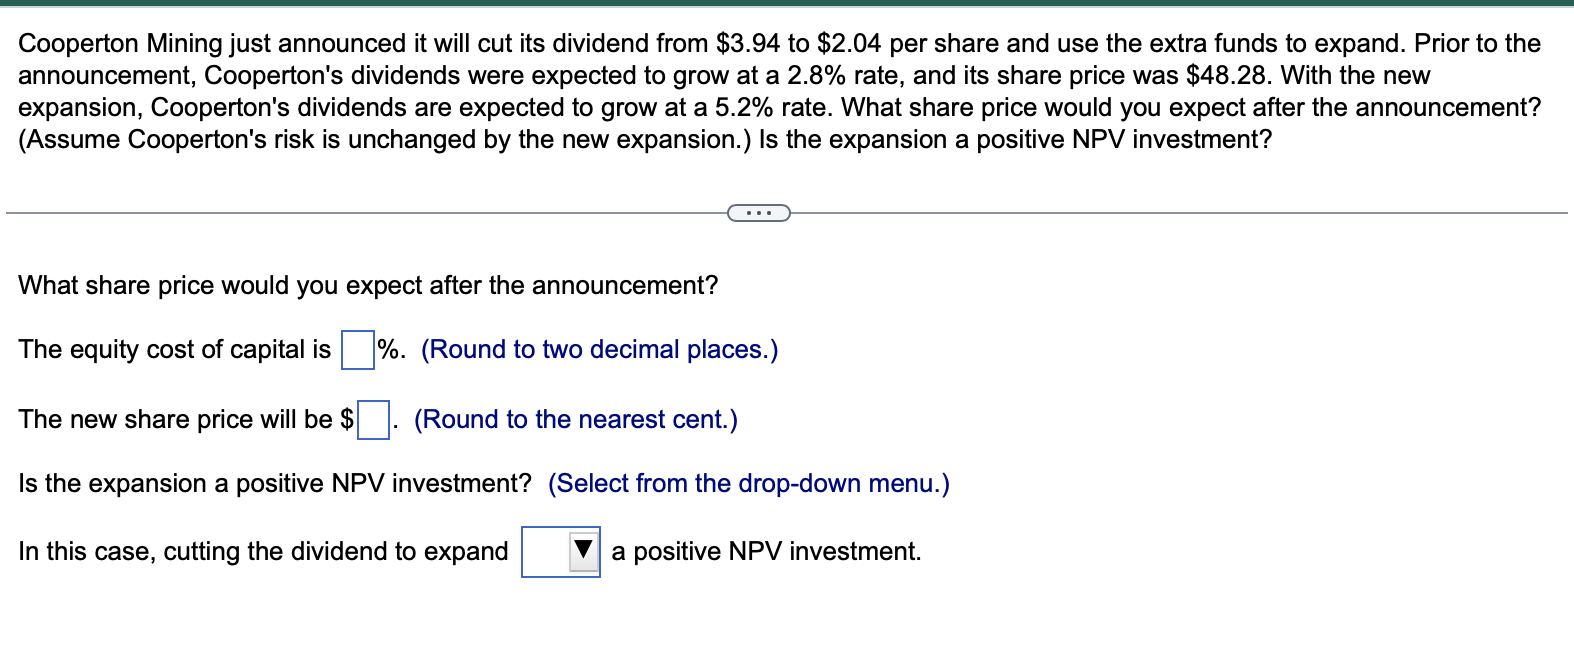Click the teal header bar at the top
Screen dimensions: 1574x646
[x=787, y=6]
